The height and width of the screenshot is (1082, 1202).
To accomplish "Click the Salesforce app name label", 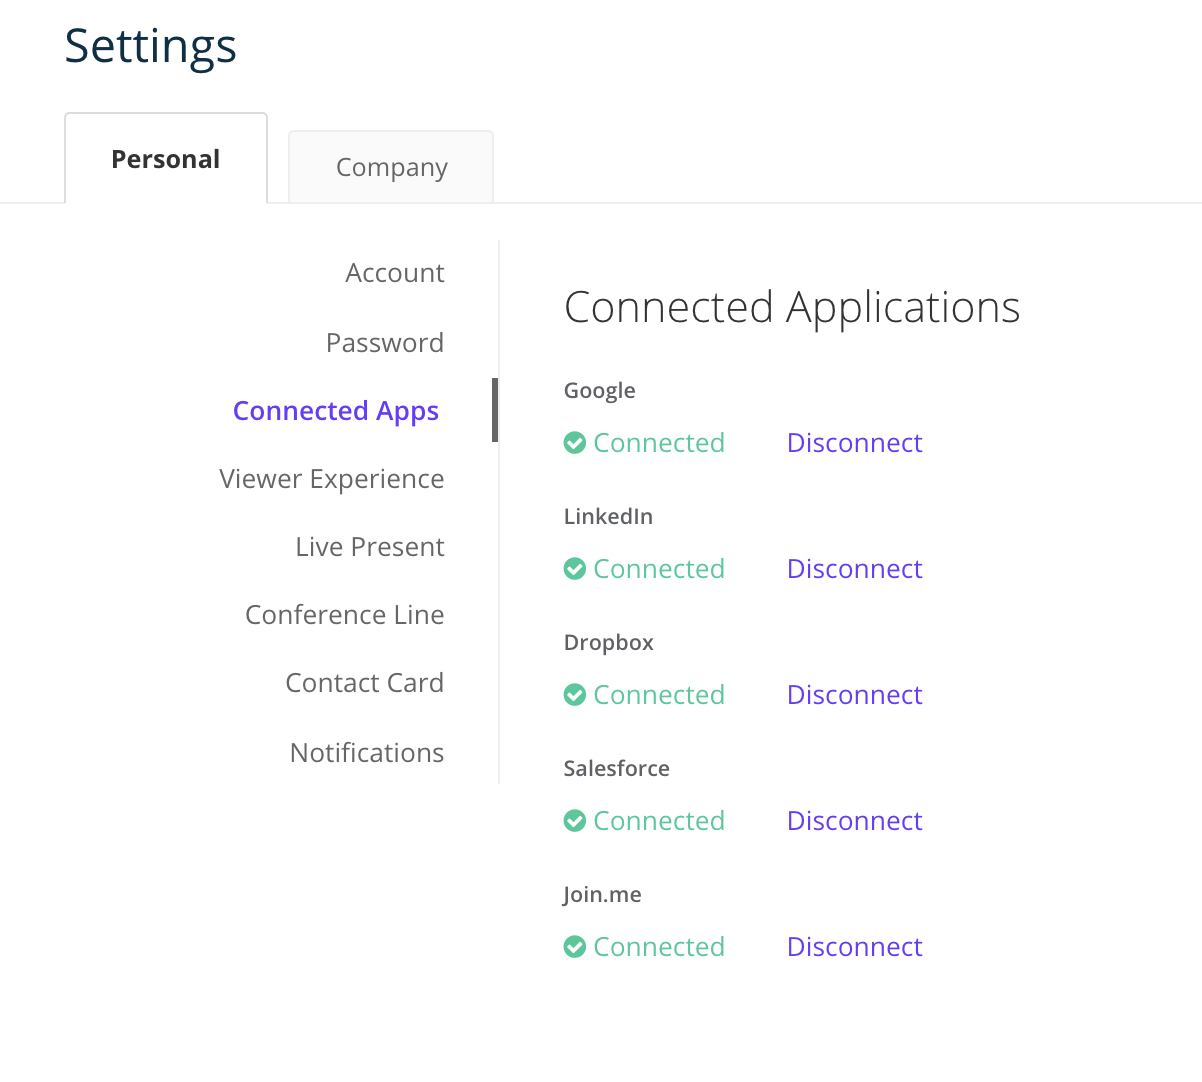I will [617, 768].
